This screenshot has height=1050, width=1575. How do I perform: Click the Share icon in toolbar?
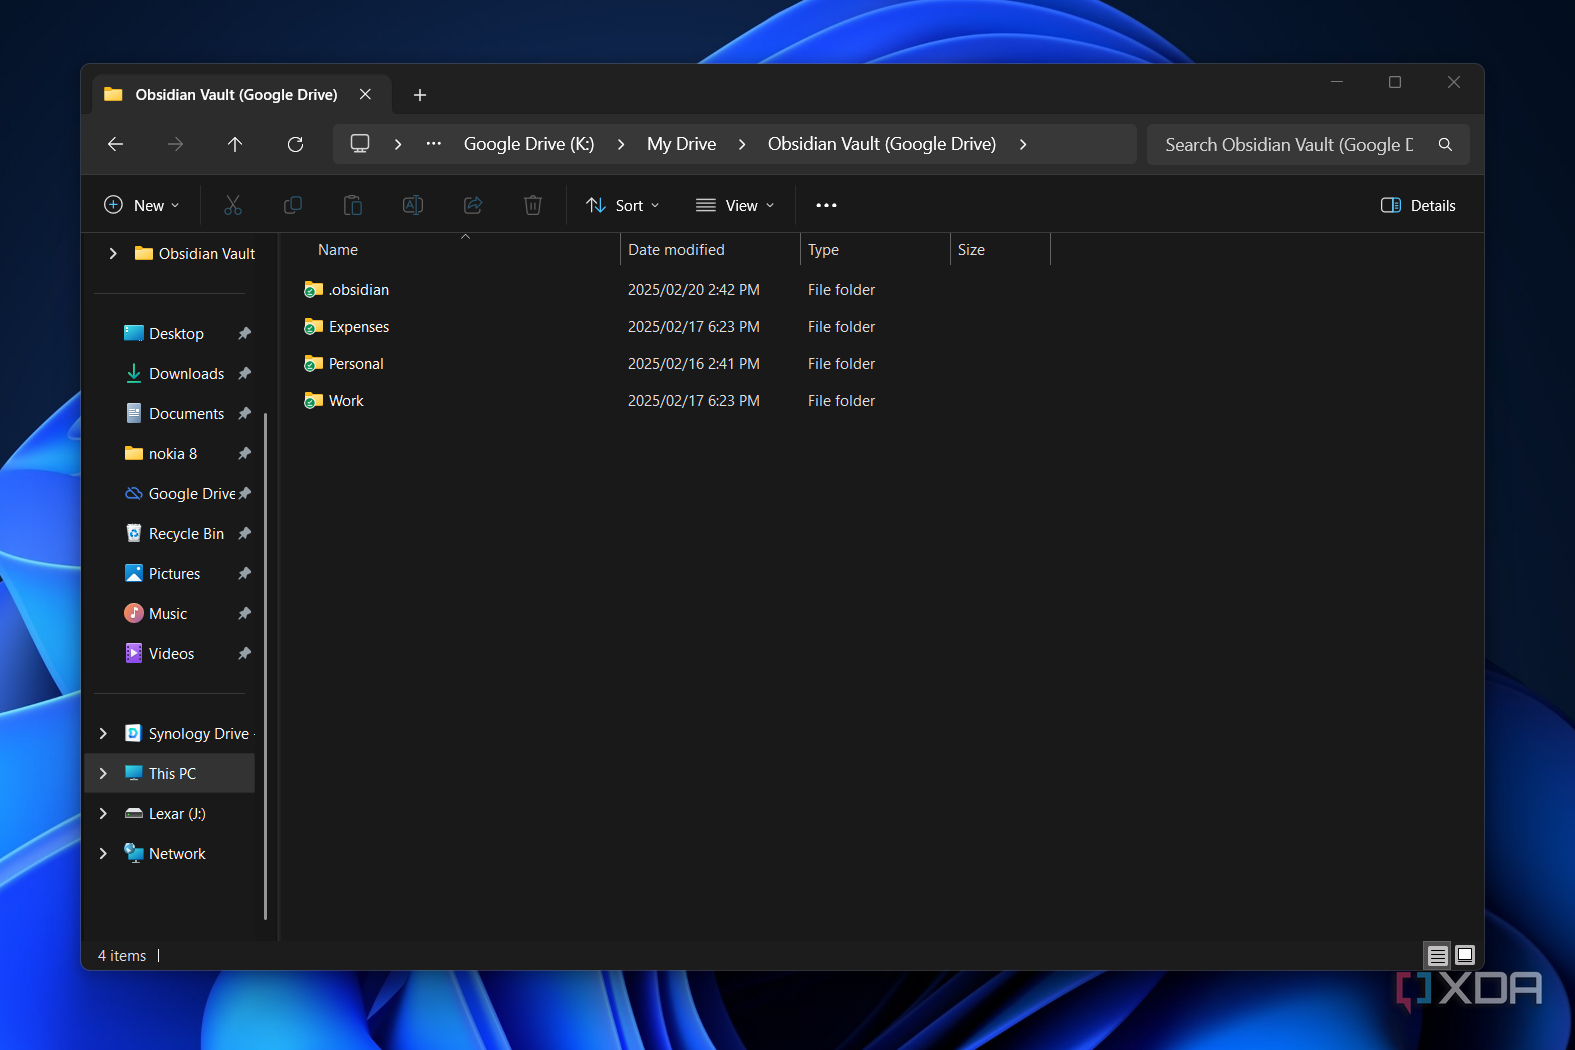473,205
